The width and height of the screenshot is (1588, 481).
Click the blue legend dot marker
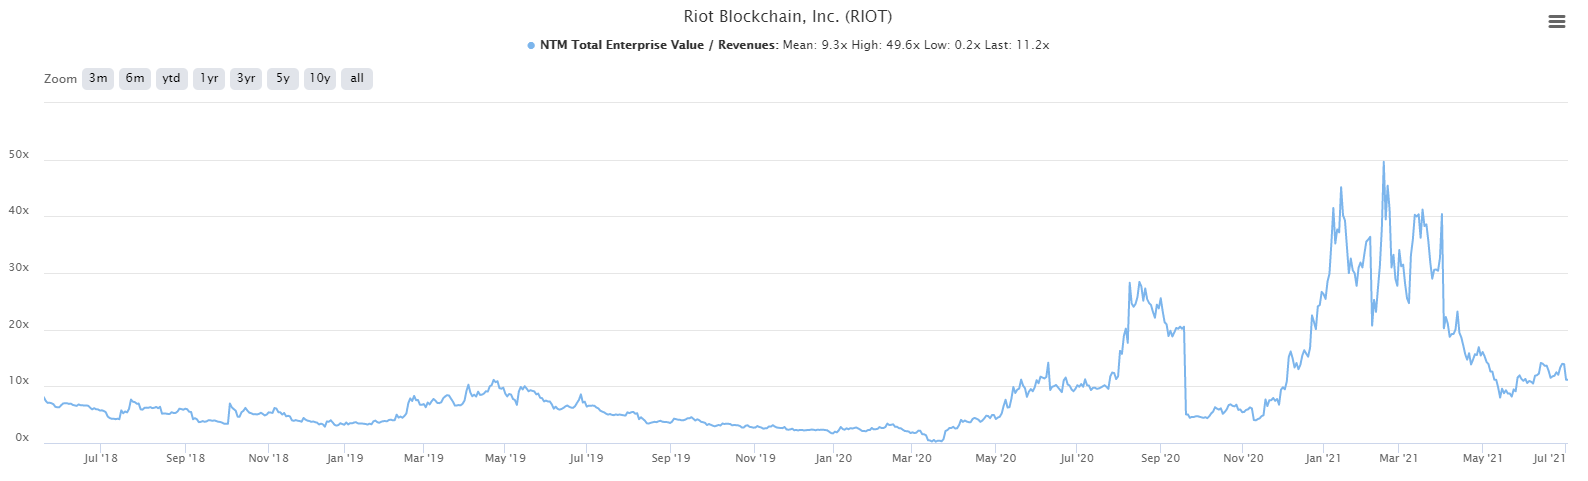(x=531, y=45)
